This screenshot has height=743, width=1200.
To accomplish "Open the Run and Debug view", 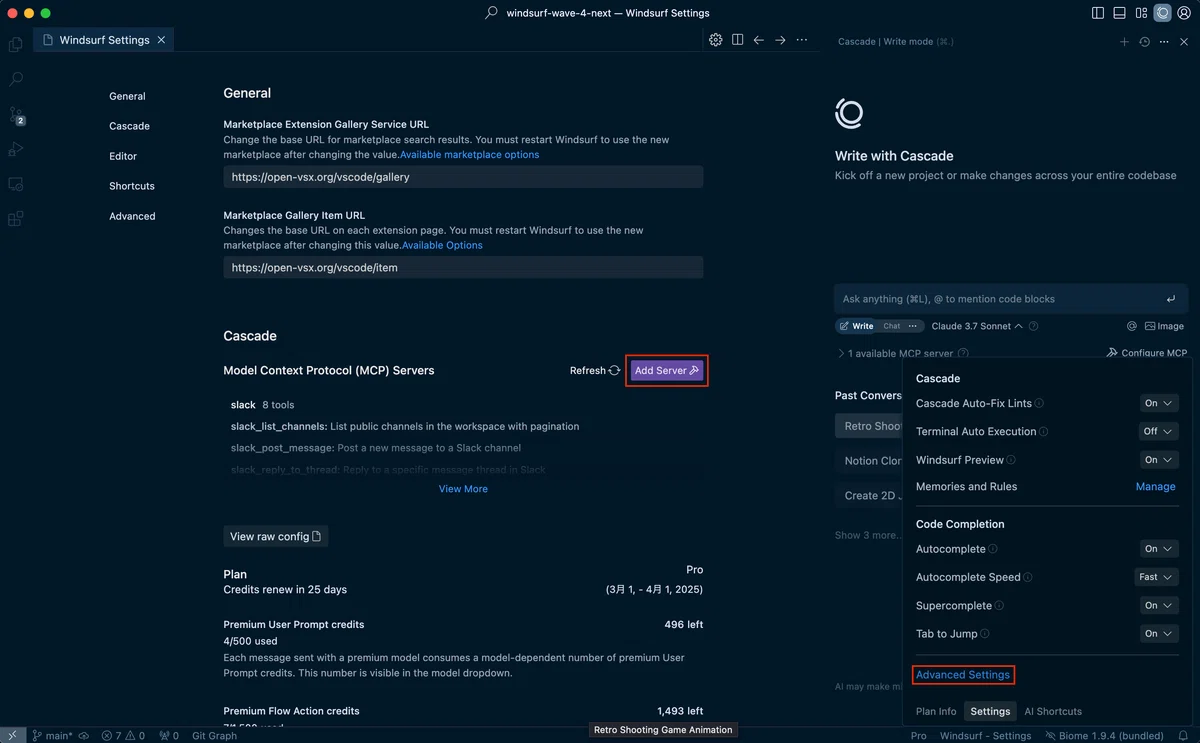I will tap(15, 149).
